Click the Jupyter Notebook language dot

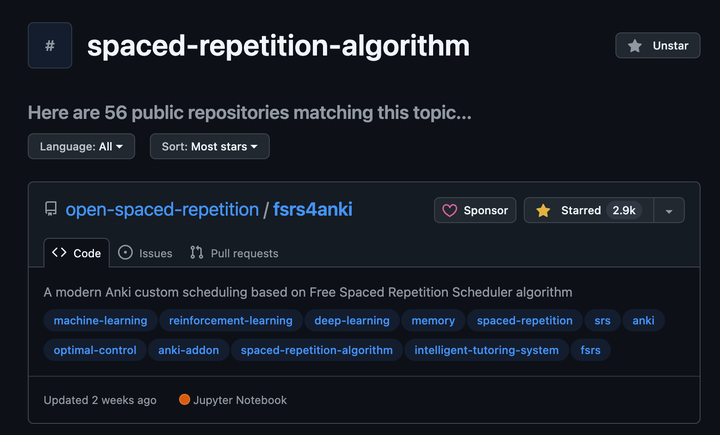(x=185, y=400)
